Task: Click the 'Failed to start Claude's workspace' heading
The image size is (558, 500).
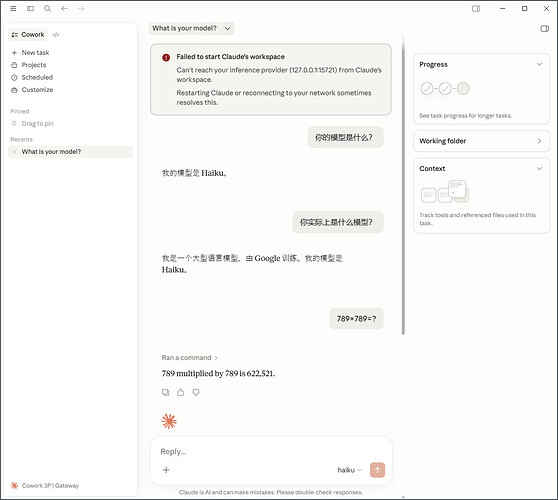Action: click(230, 57)
